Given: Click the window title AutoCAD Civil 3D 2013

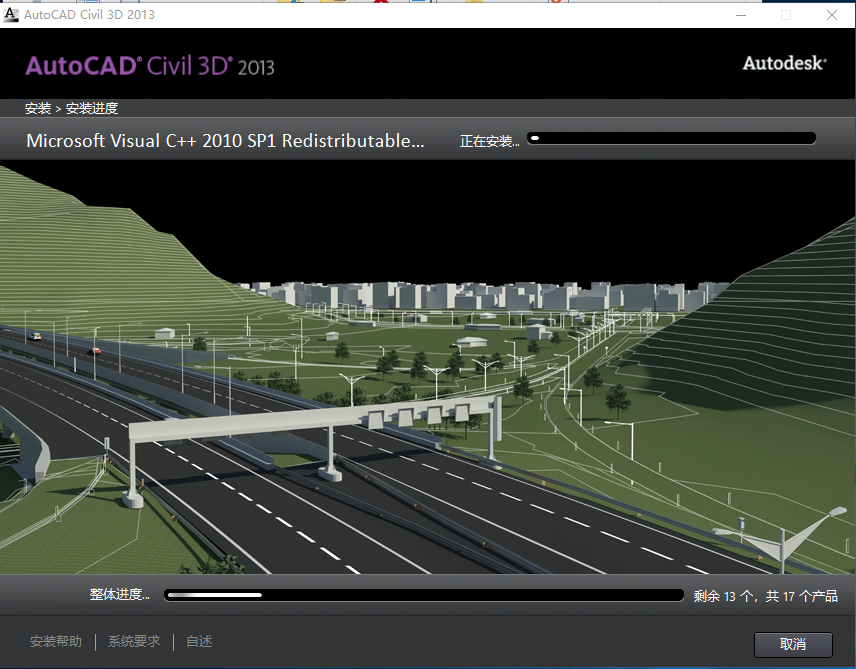Looking at the screenshot, I should [89, 15].
